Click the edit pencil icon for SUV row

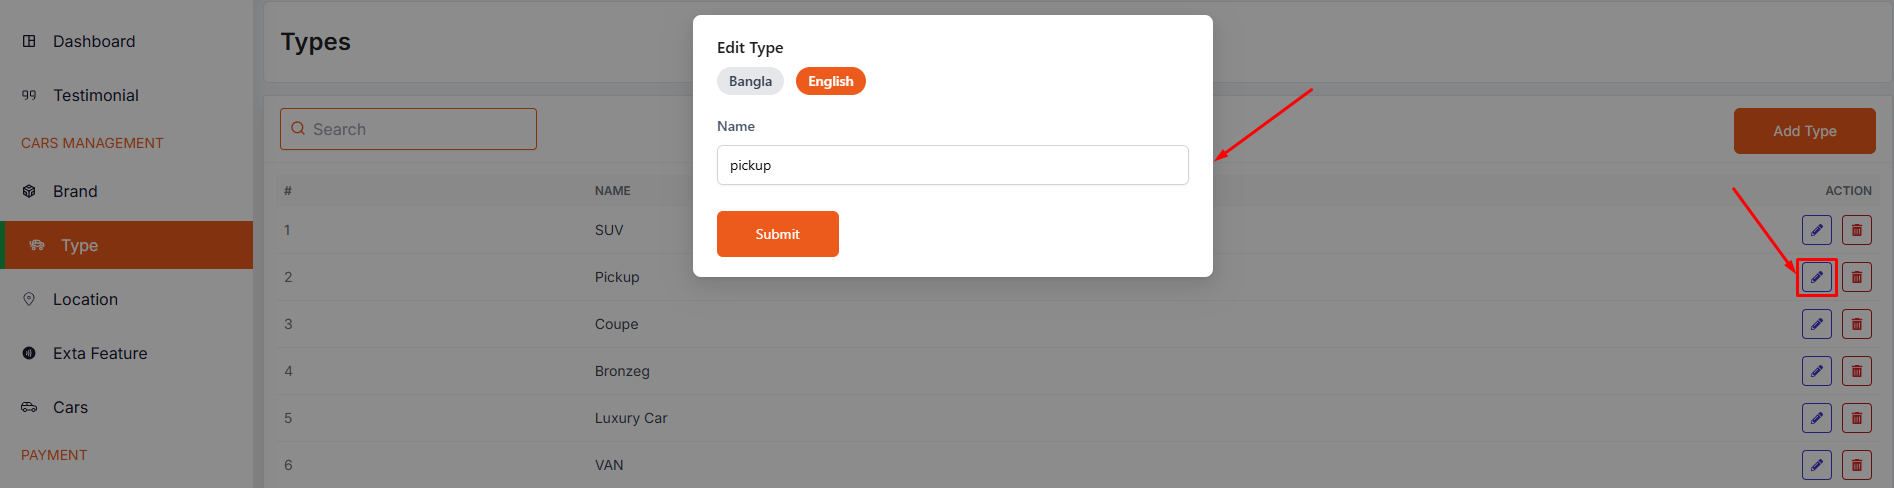pos(1816,230)
